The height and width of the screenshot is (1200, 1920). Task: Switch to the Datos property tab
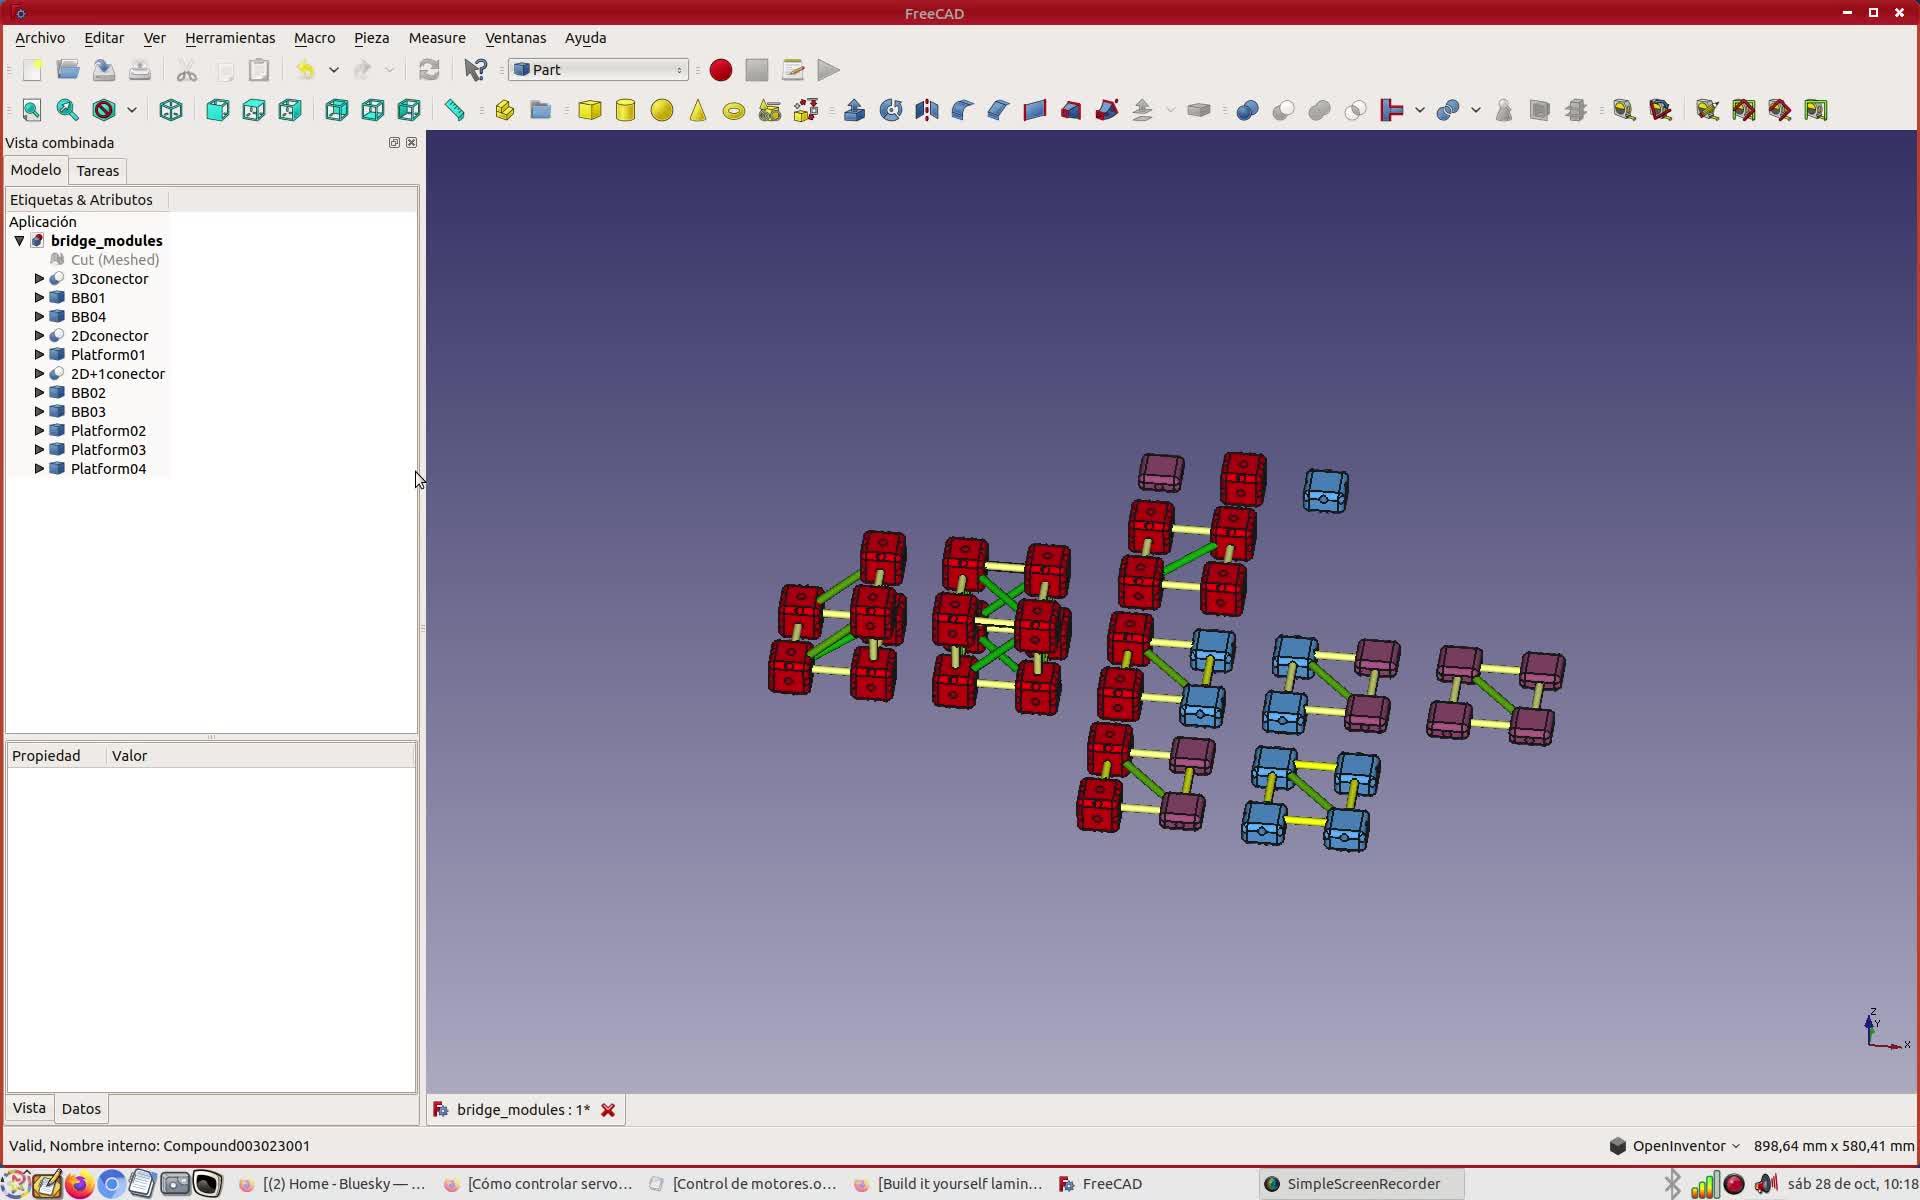tap(81, 1109)
